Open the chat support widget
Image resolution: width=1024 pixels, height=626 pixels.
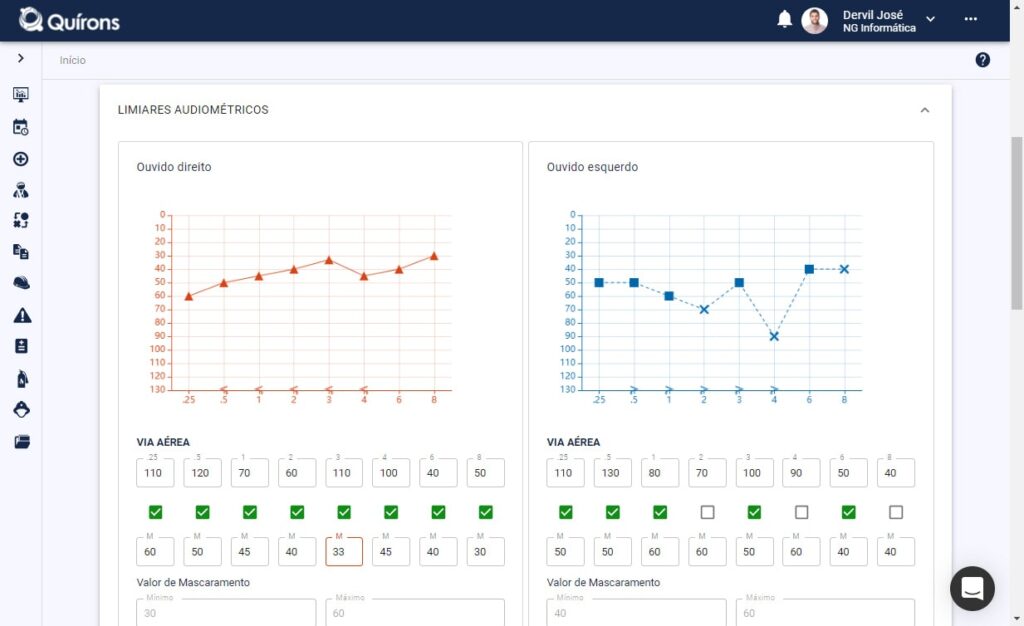coord(972,588)
